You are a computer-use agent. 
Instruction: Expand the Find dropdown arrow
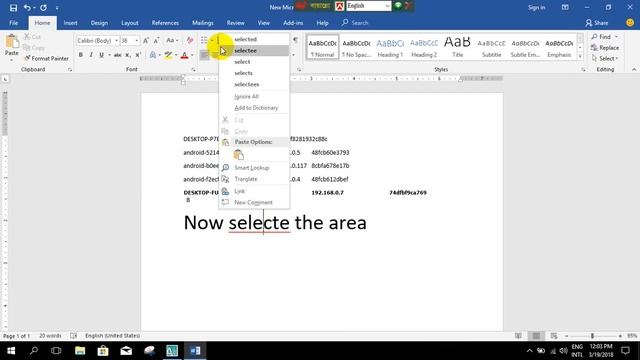click(616, 37)
